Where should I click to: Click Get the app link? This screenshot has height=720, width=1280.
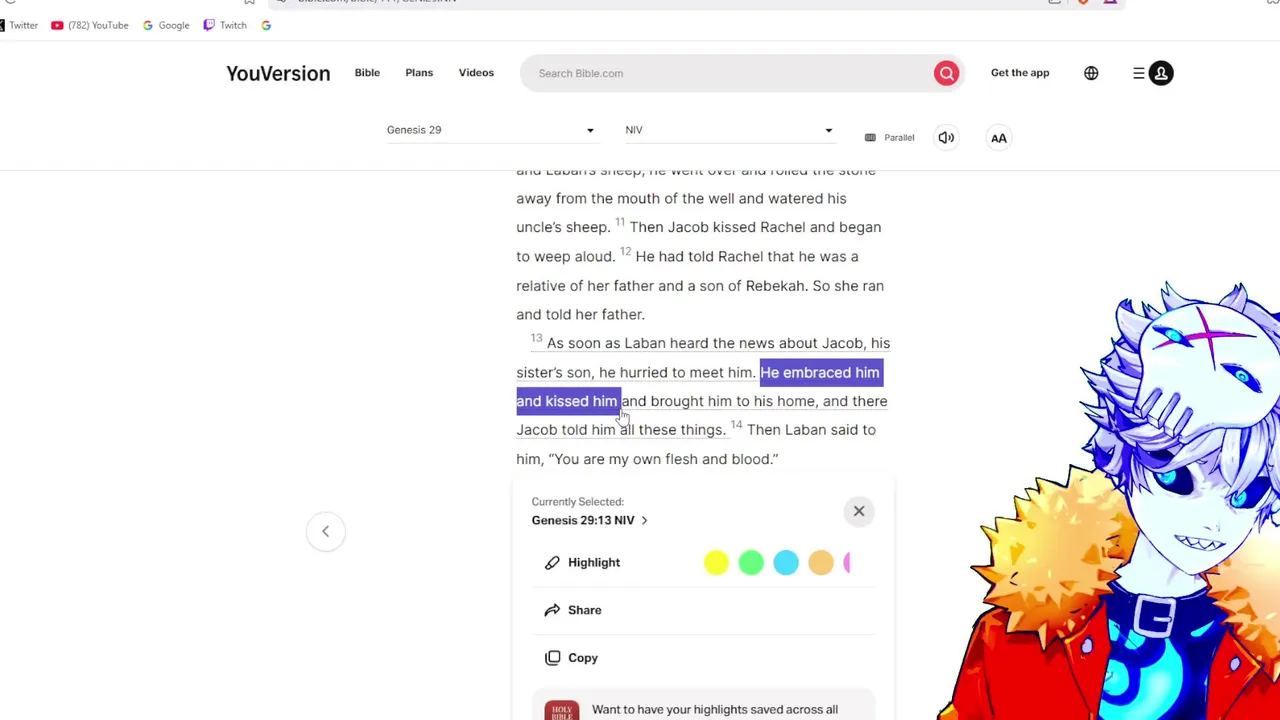click(1020, 73)
